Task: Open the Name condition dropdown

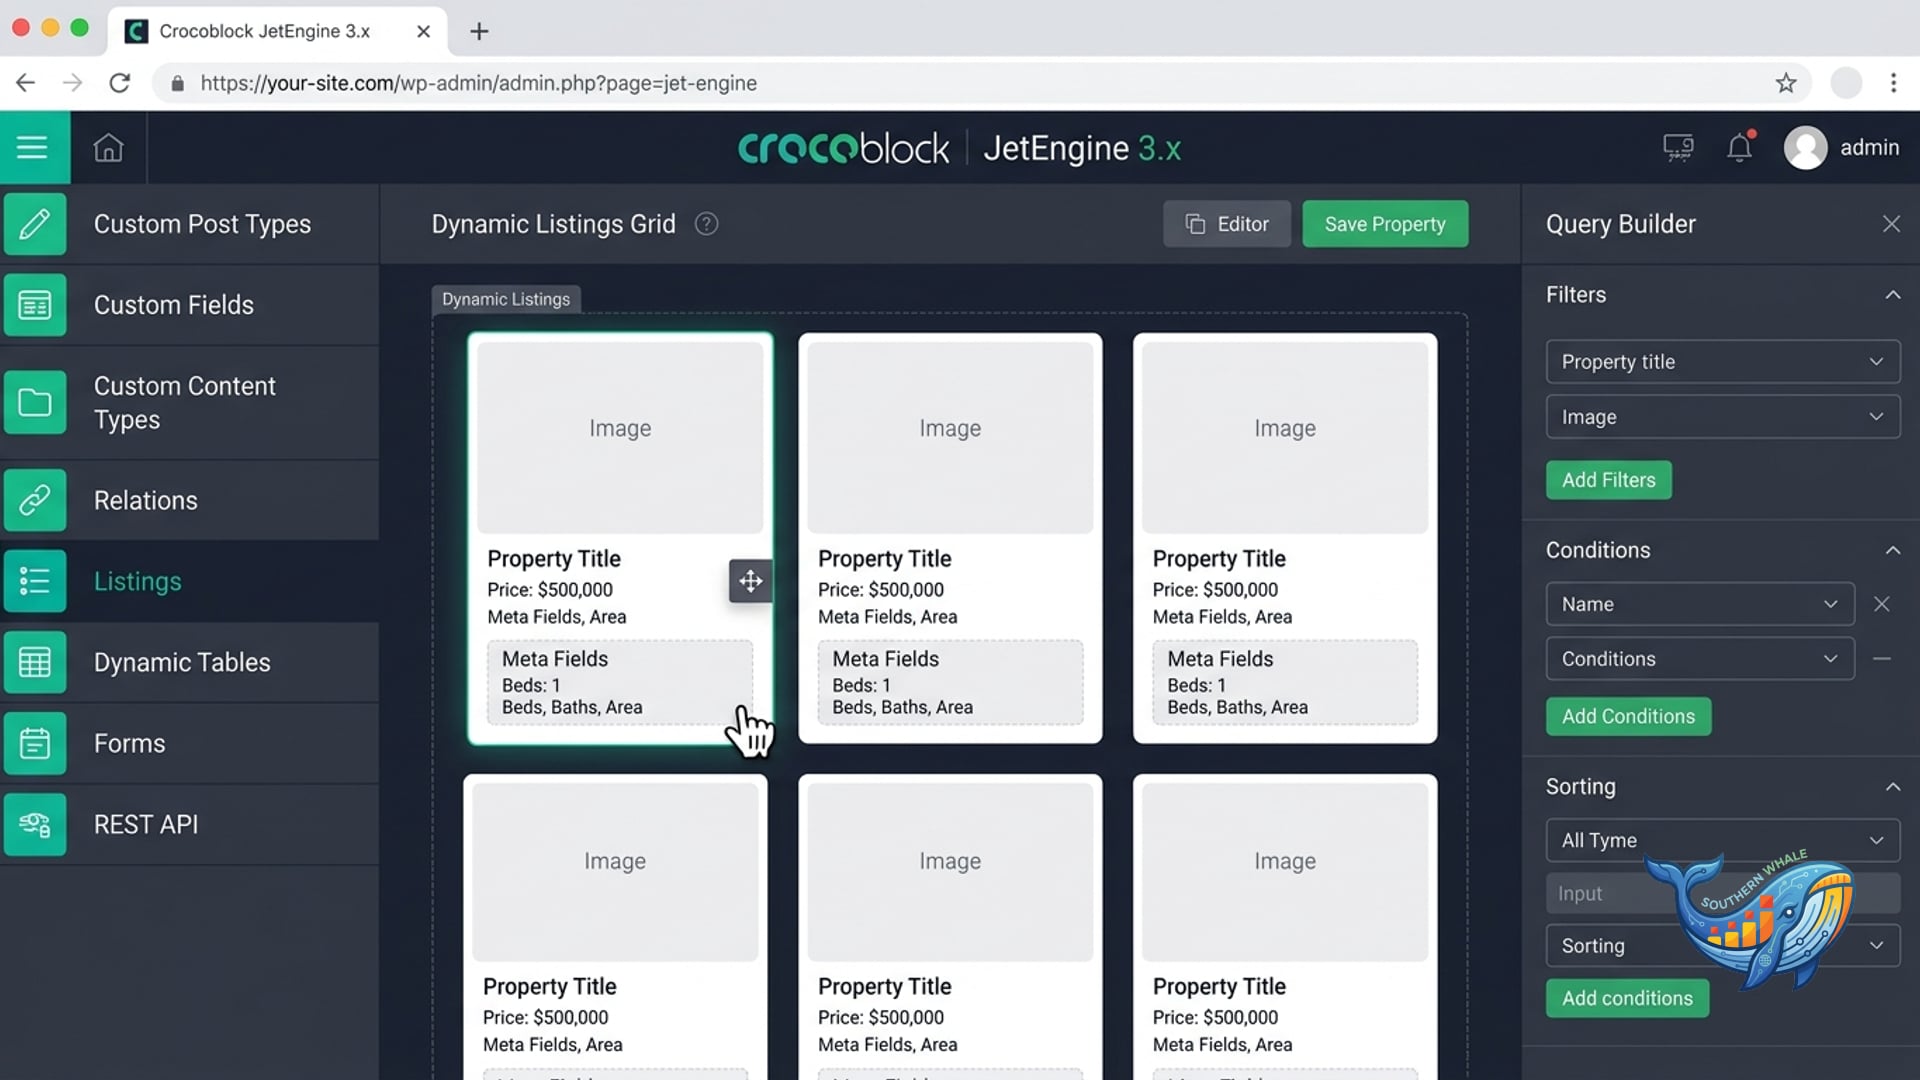Action: pos(1700,604)
